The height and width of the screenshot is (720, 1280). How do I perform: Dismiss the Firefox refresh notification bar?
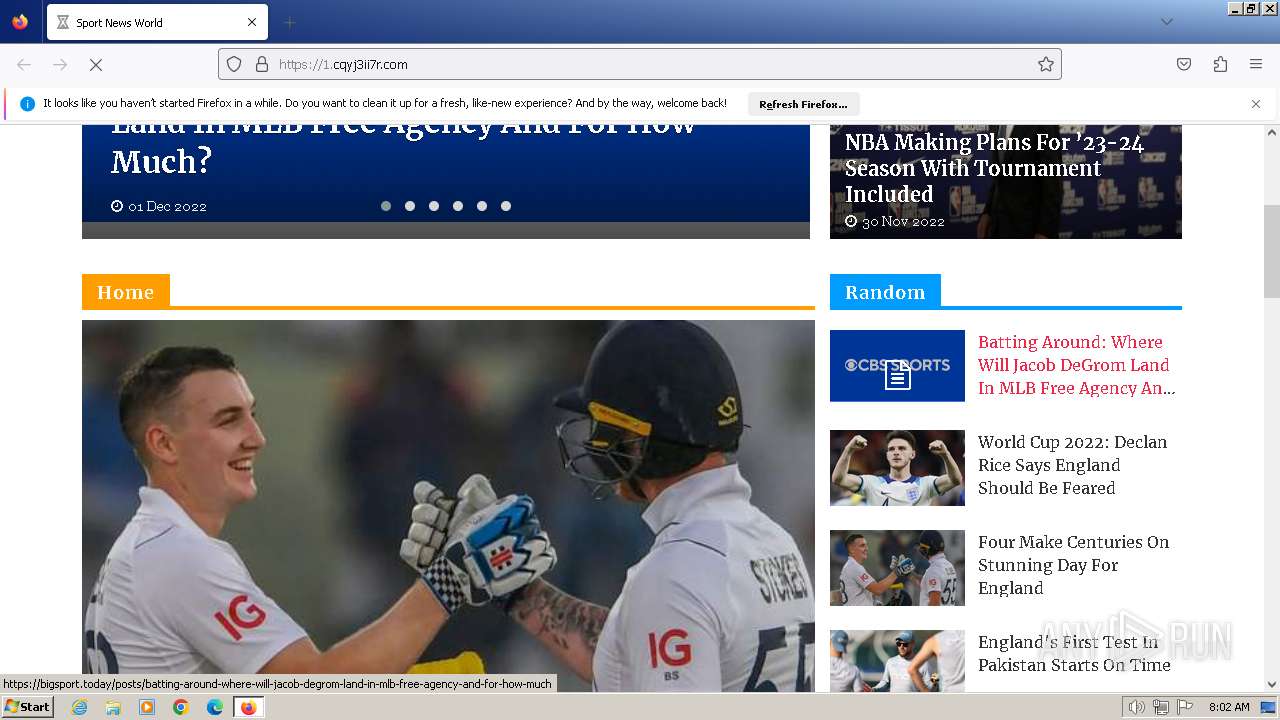(x=1256, y=104)
